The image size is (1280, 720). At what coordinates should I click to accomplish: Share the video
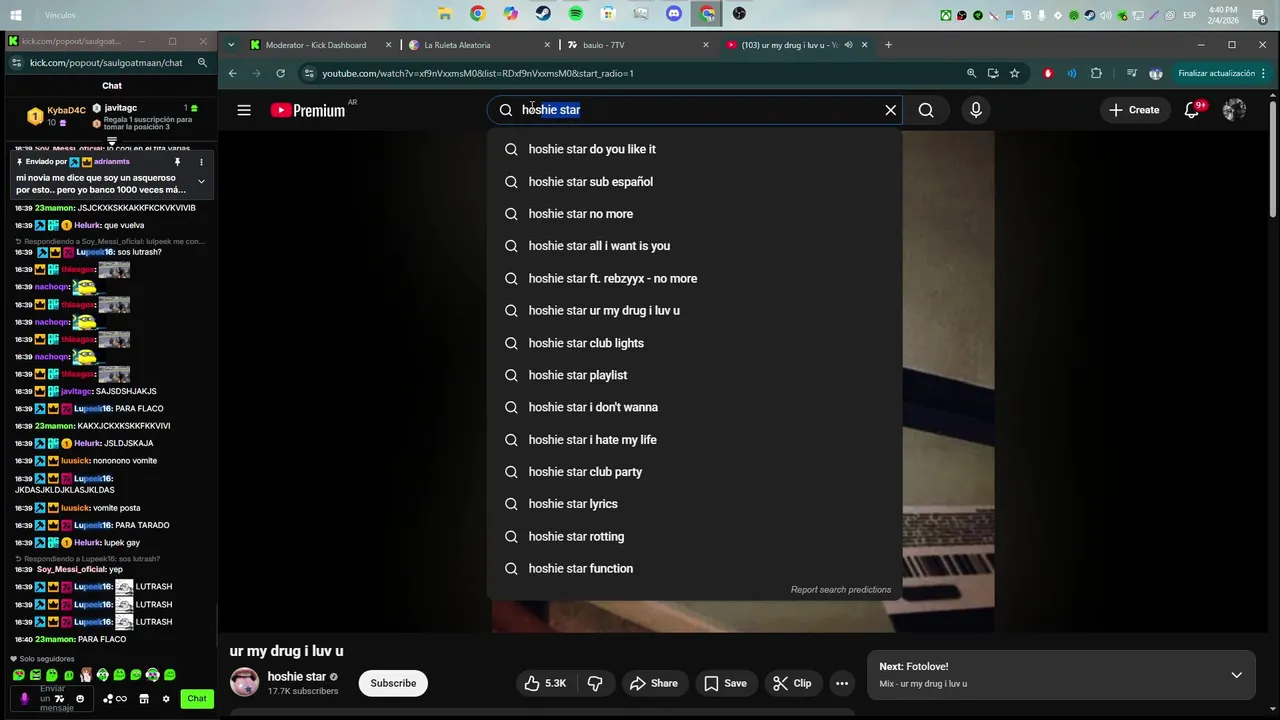[653, 683]
